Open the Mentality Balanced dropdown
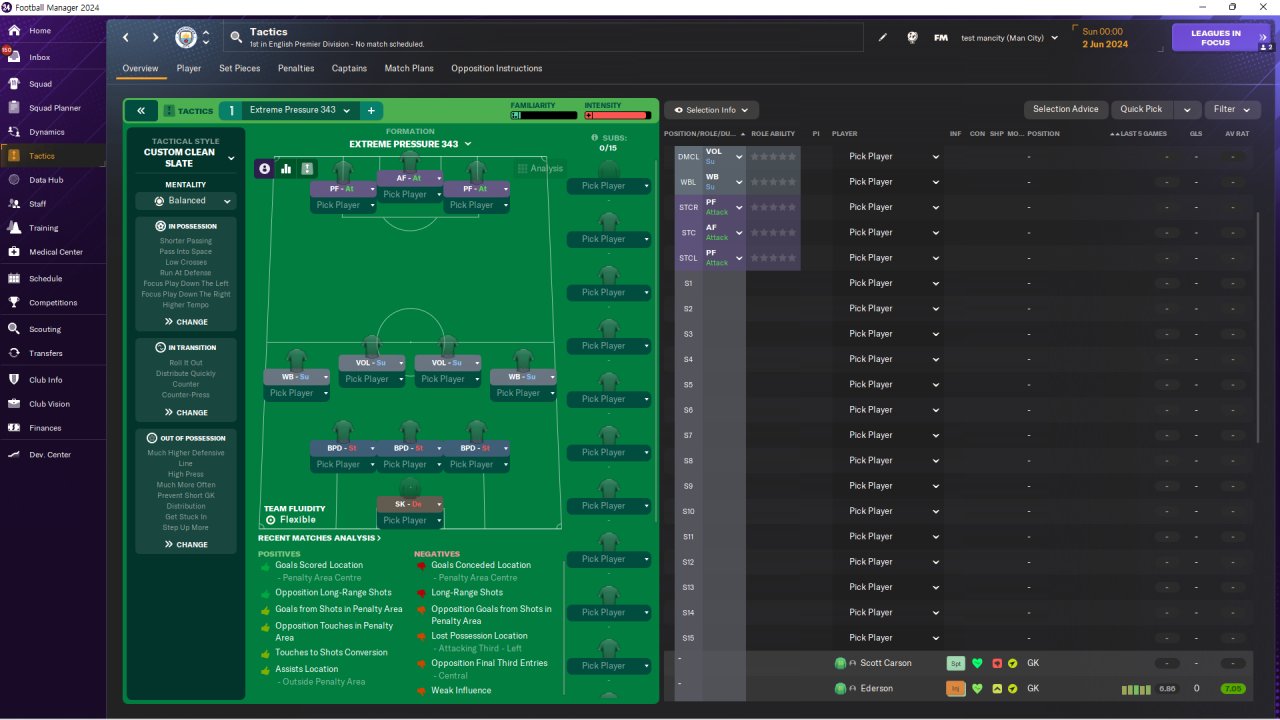 click(x=186, y=201)
